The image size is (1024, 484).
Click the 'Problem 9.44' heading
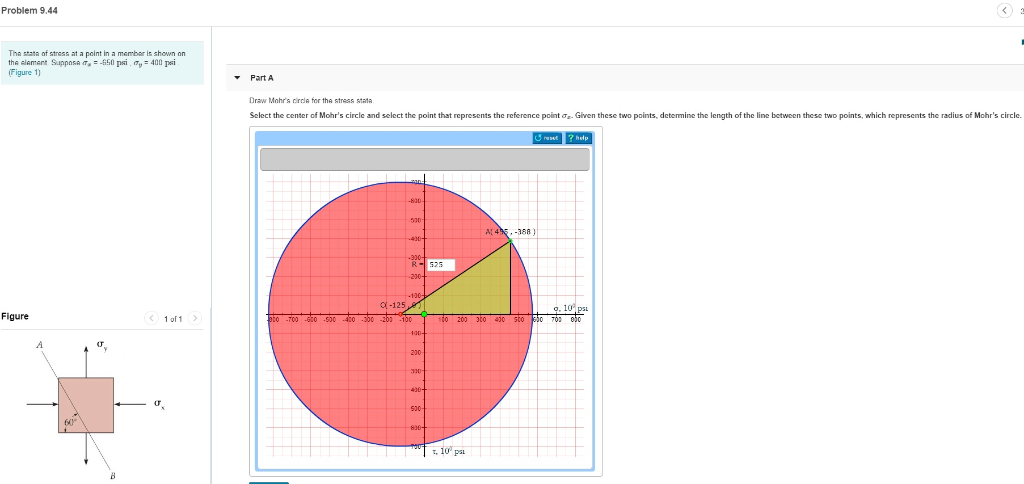coord(29,10)
